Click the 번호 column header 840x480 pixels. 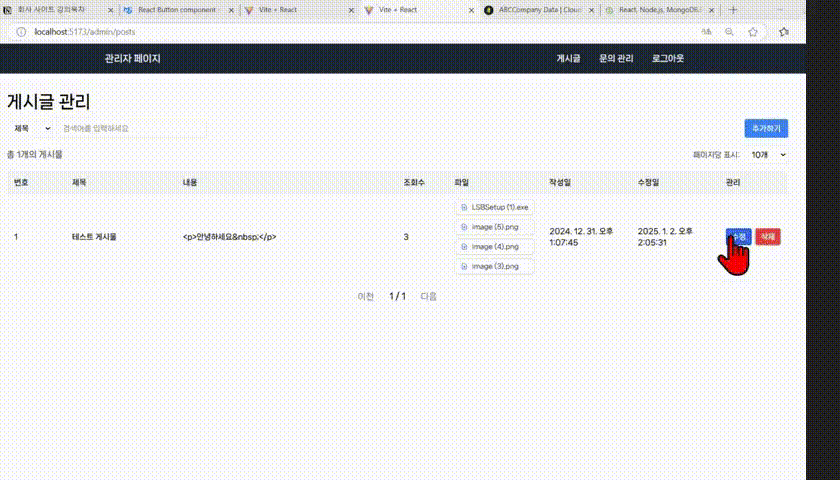21,183
